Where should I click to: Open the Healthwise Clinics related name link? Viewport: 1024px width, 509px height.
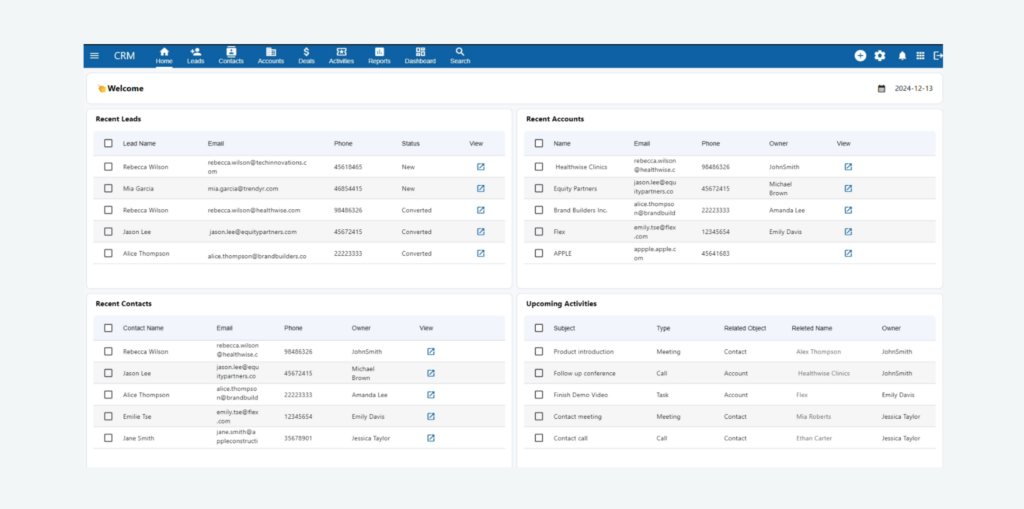pyautogui.click(x=823, y=373)
